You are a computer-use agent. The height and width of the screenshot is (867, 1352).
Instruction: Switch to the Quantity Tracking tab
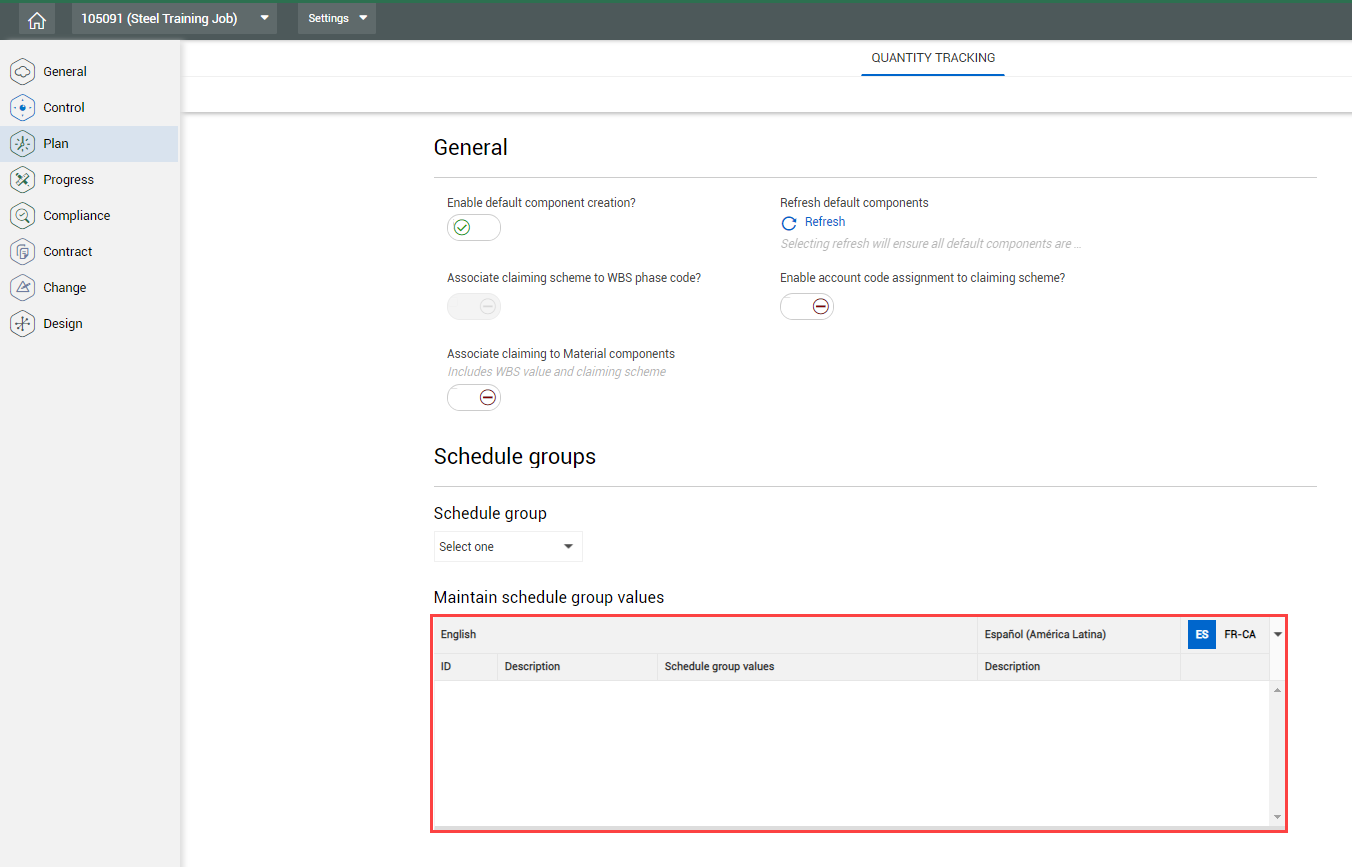point(933,58)
